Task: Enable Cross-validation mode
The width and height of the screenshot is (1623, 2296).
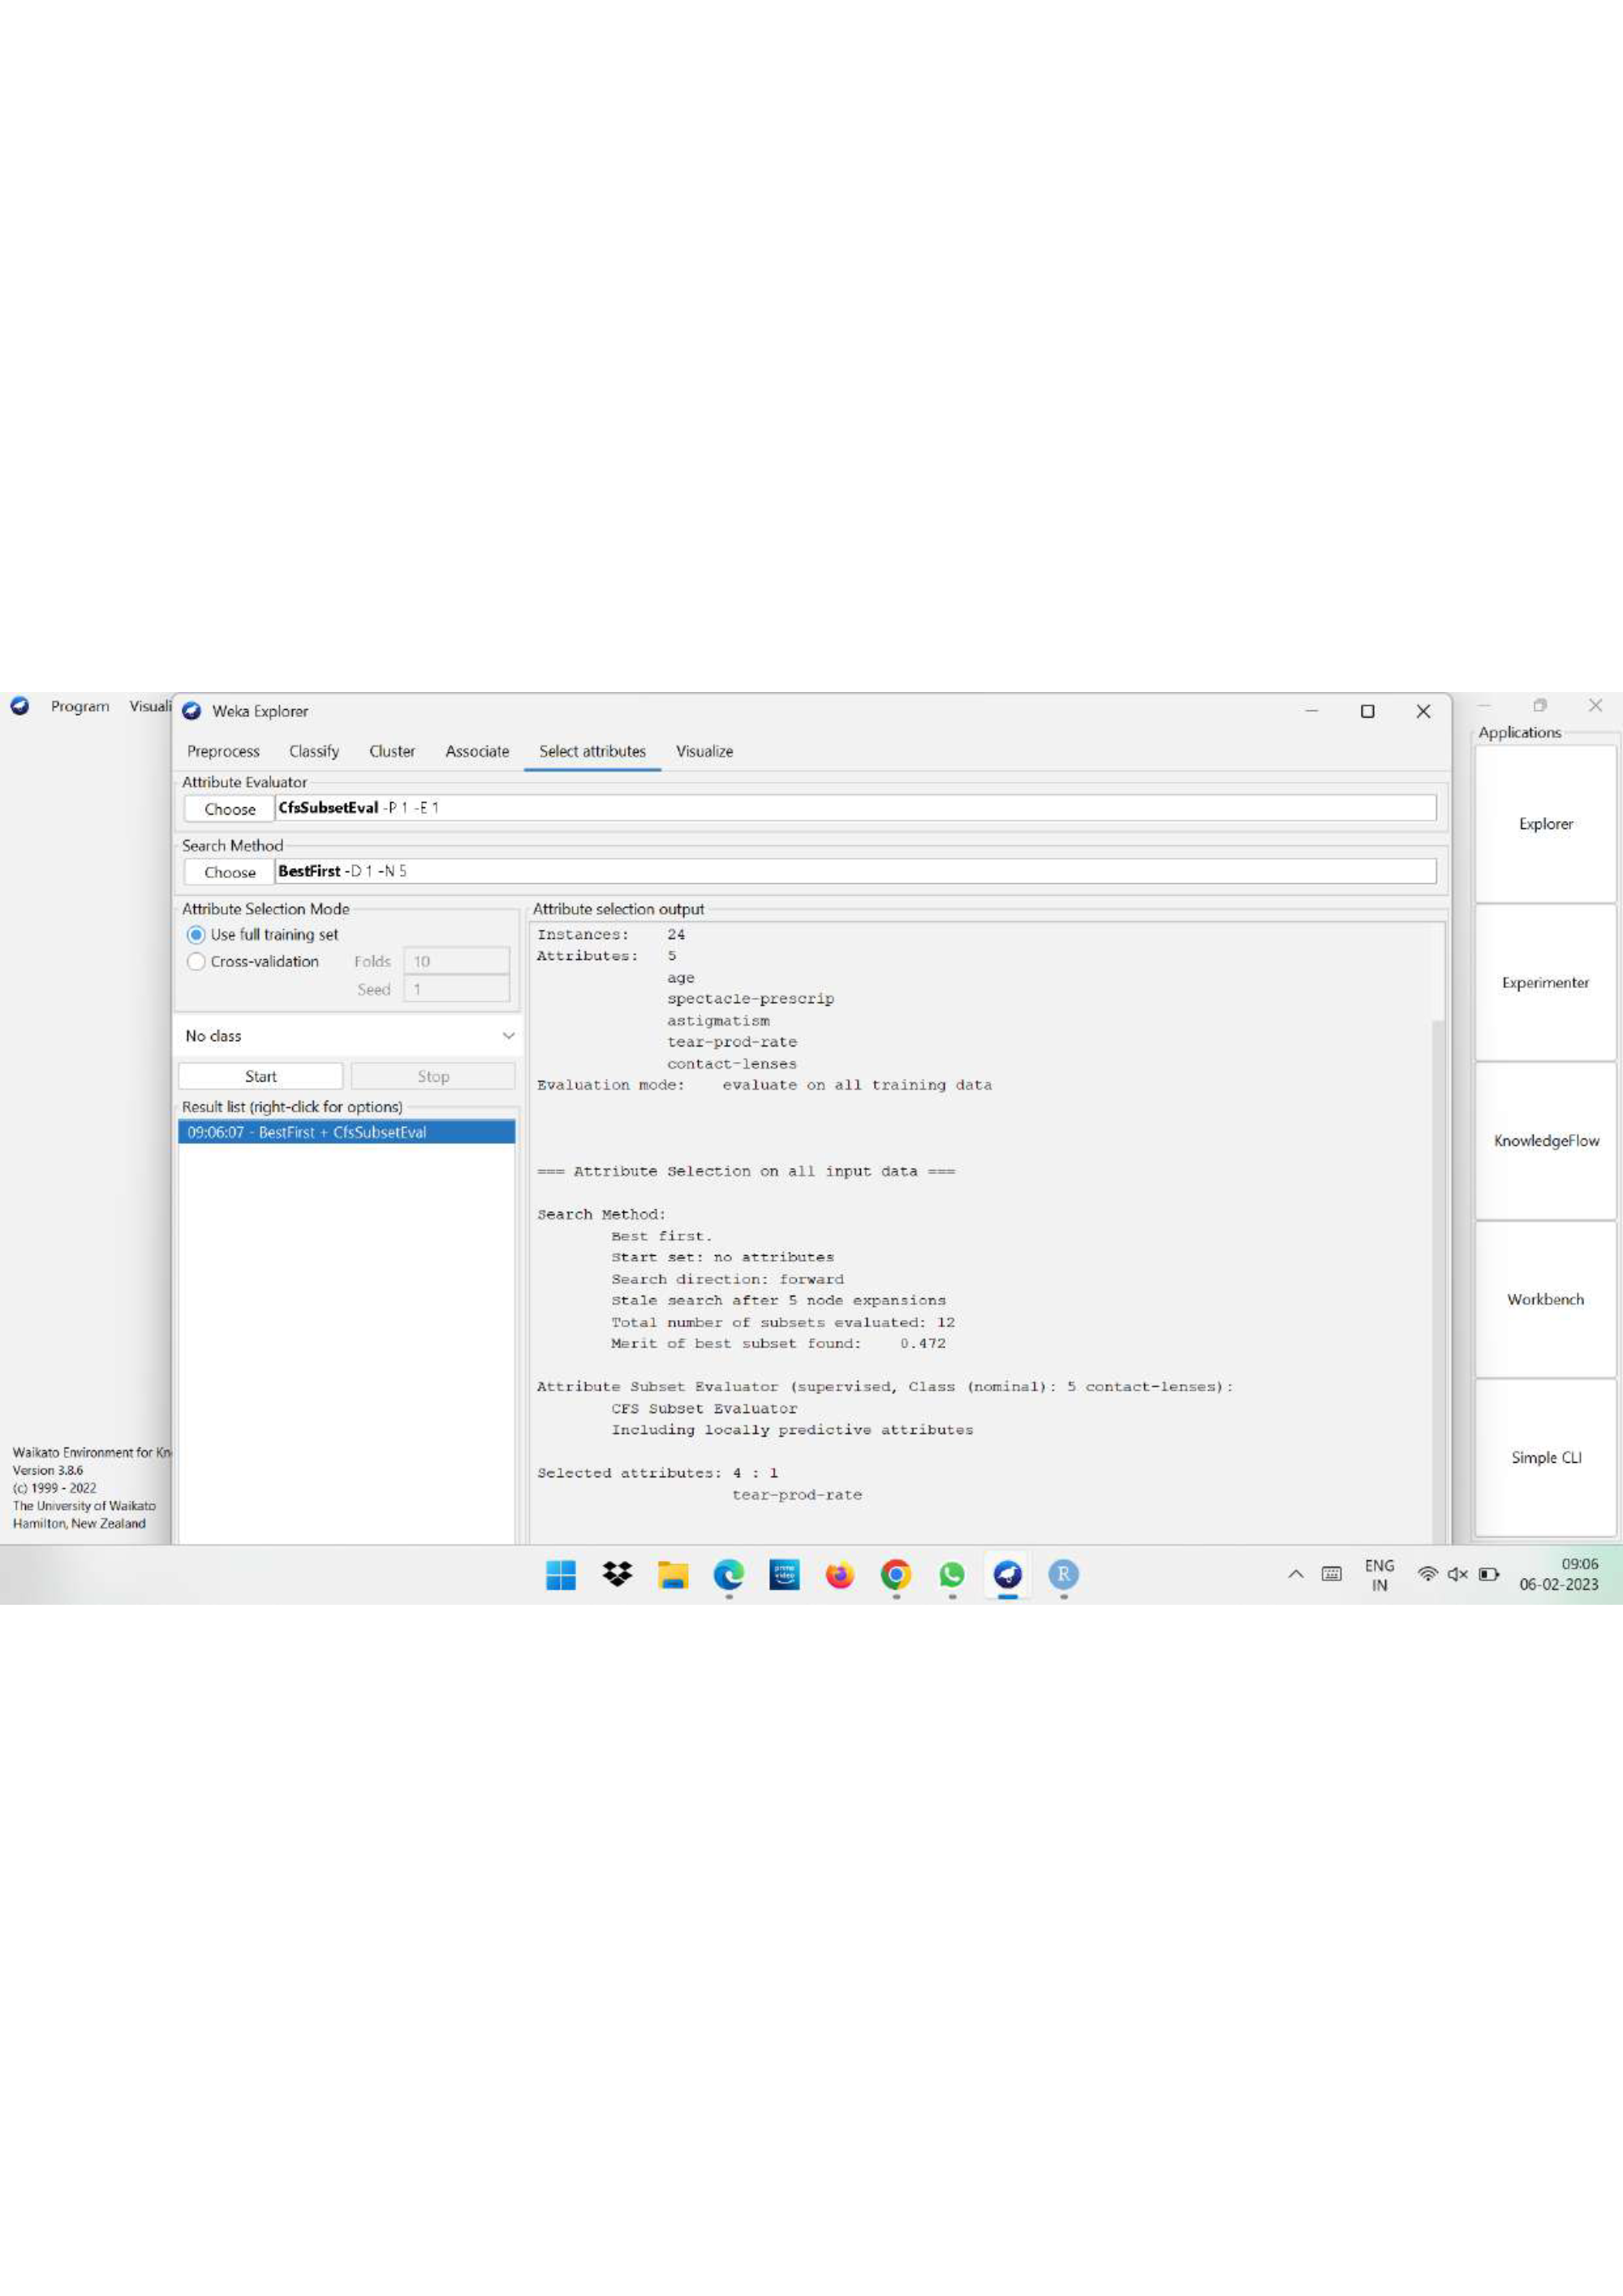Action: 196,961
